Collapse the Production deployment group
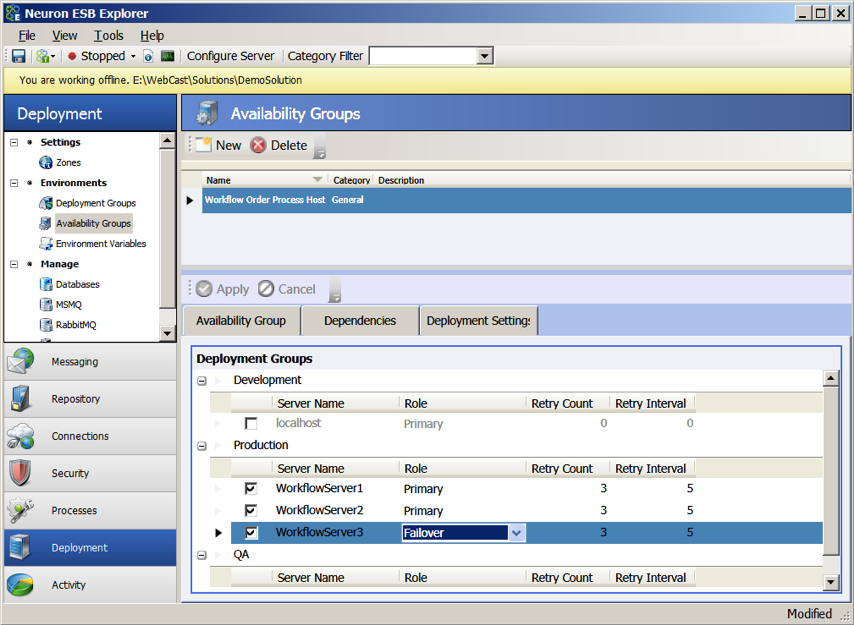Screen dimensions: 854x625 click(x=202, y=446)
